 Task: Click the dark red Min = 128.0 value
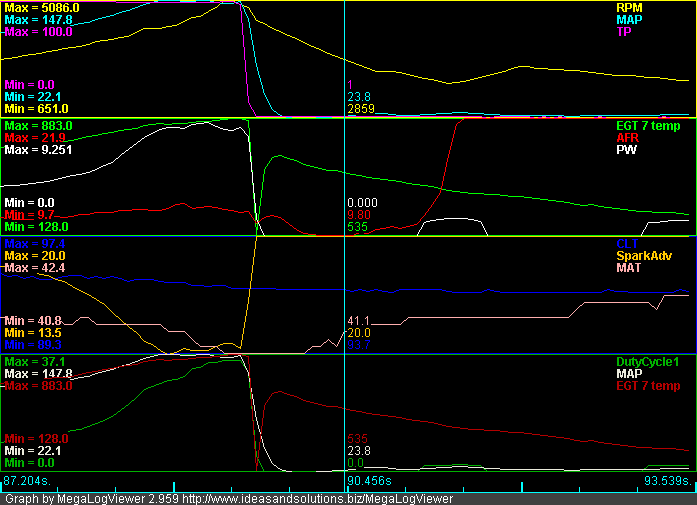tap(36, 439)
